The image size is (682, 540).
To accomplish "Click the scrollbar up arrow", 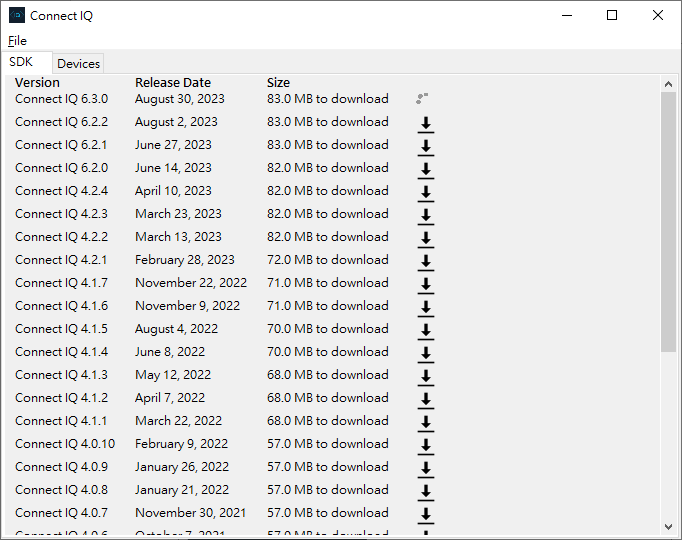I will [669, 84].
